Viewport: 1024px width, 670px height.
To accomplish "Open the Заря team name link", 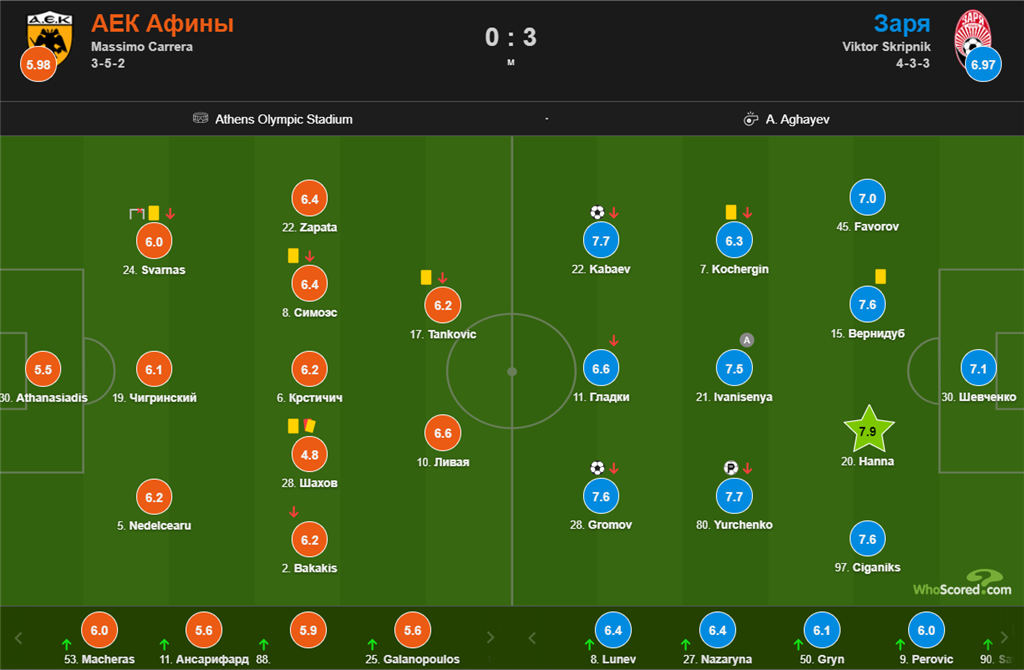I will tap(901, 24).
